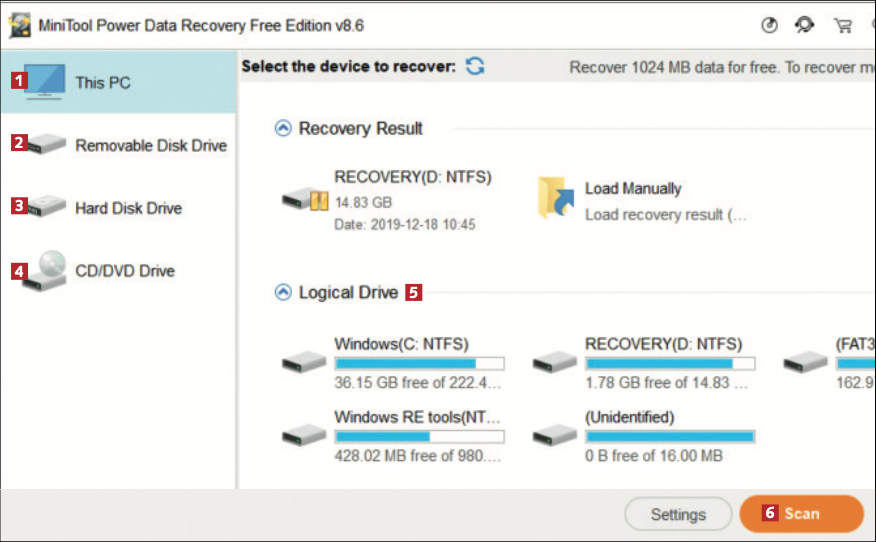Screen dimensions: 876x542
Task: Click the refresh device list icon
Action: (476, 67)
